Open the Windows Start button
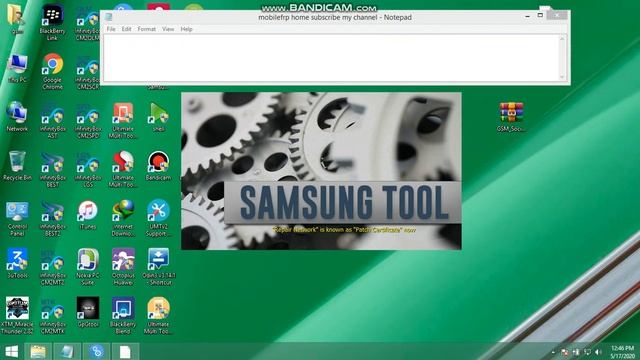640x360 pixels. (11, 351)
